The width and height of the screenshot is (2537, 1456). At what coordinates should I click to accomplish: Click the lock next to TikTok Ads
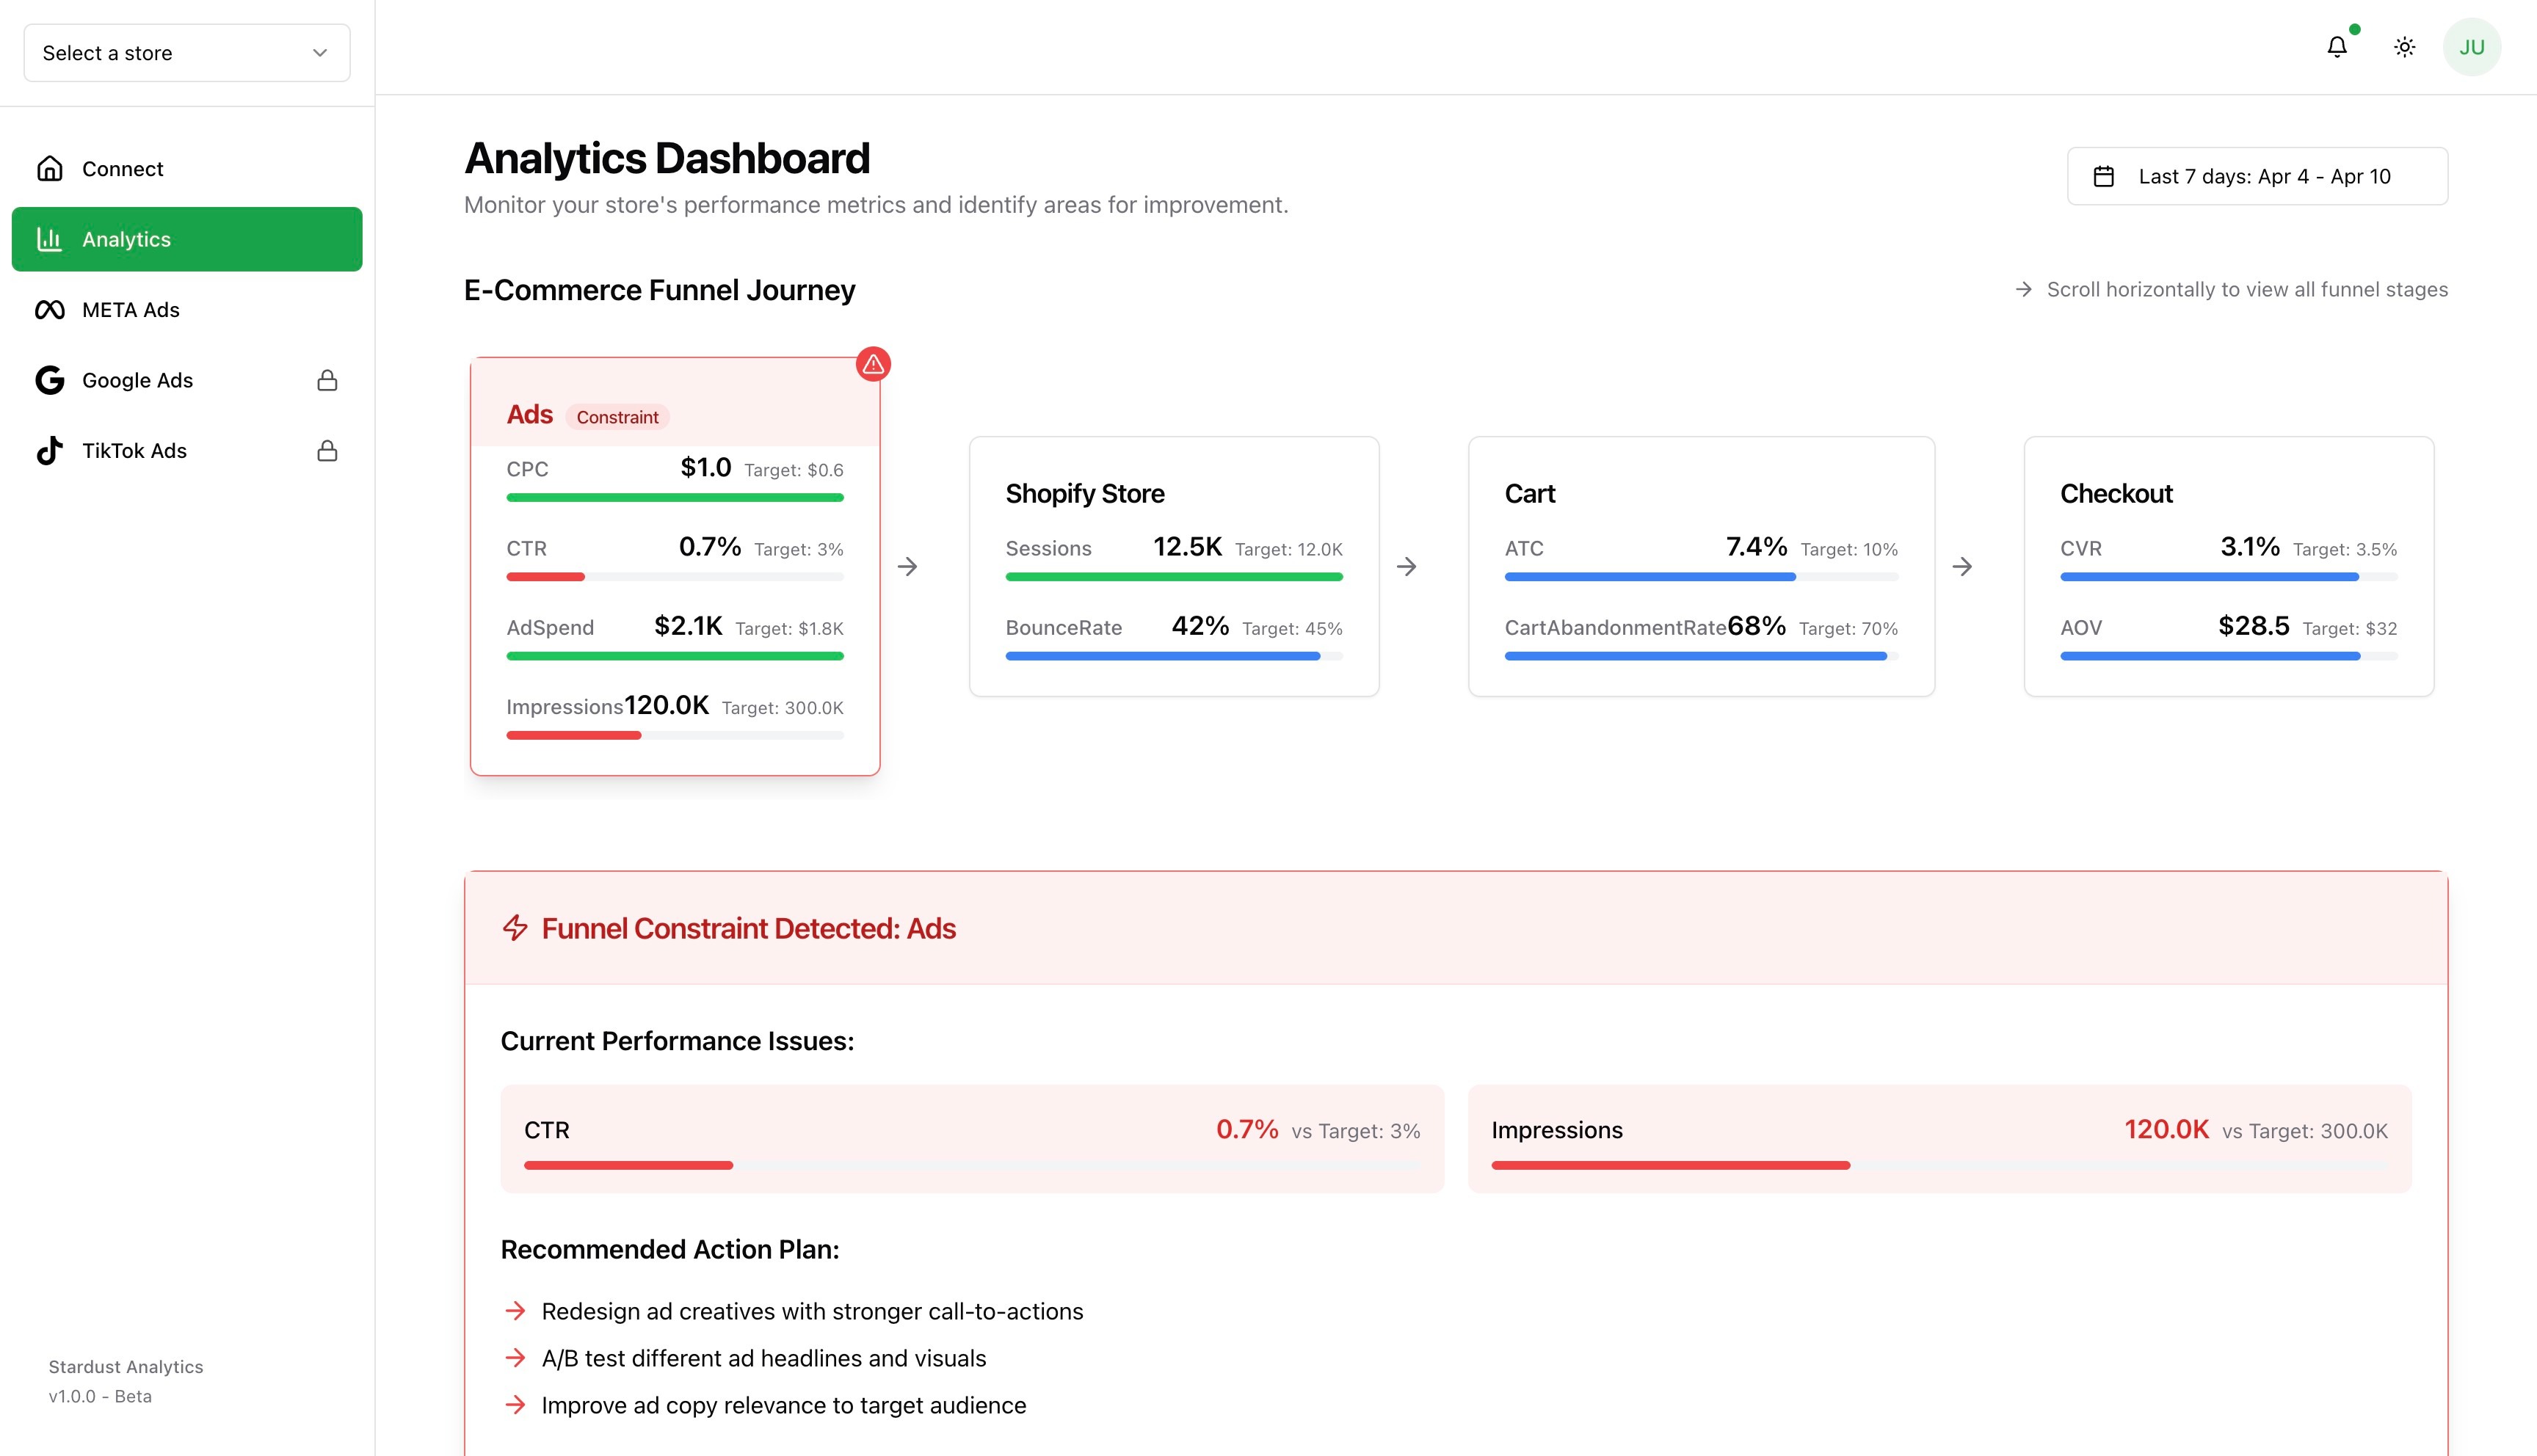(327, 451)
